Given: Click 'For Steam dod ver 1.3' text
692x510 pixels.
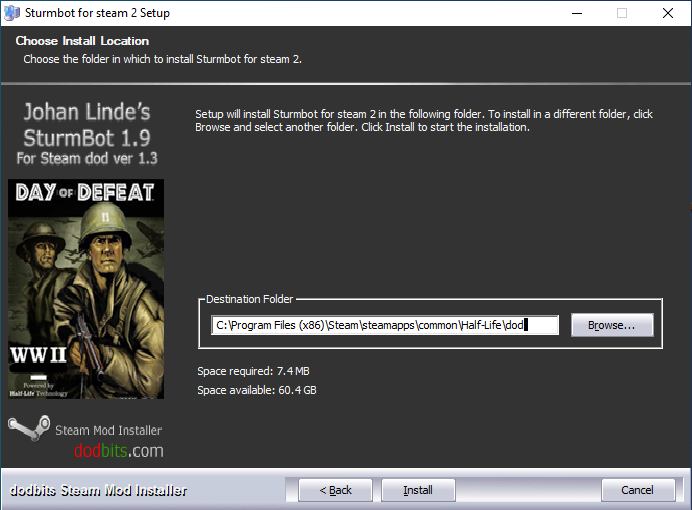Looking at the screenshot, I should [87, 158].
